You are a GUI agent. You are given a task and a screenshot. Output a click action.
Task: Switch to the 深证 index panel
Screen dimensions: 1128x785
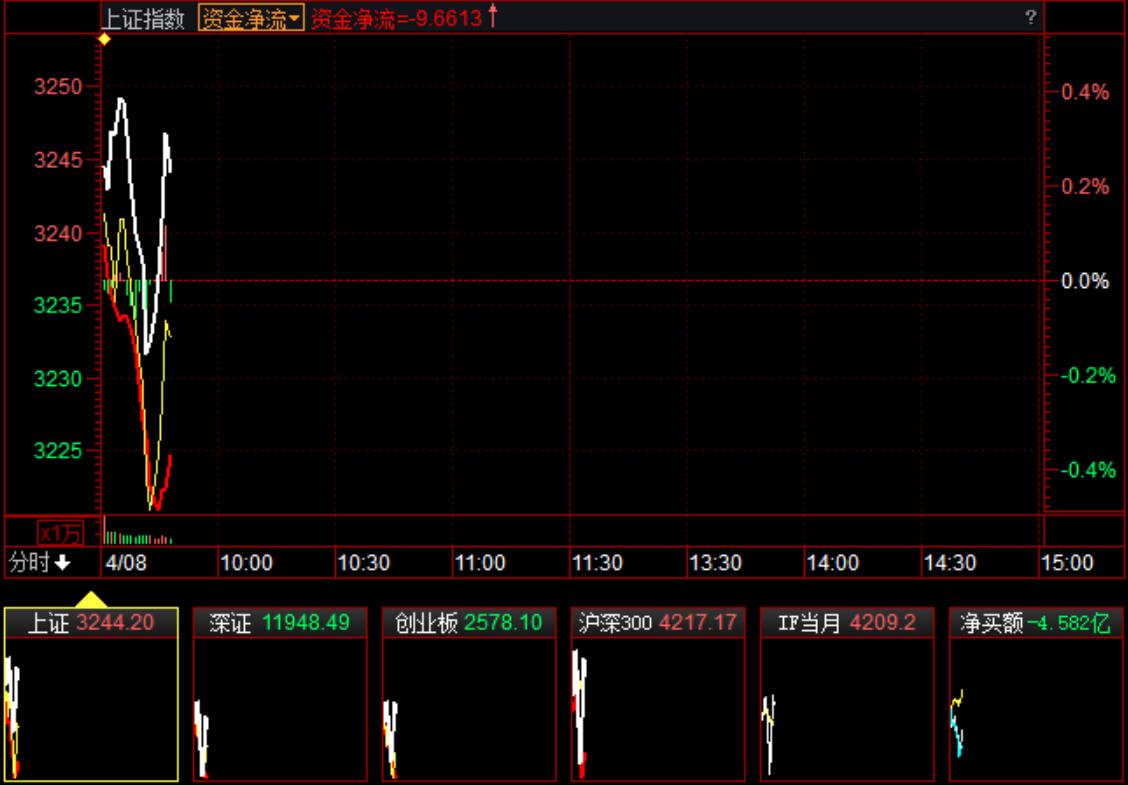[x=280, y=694]
